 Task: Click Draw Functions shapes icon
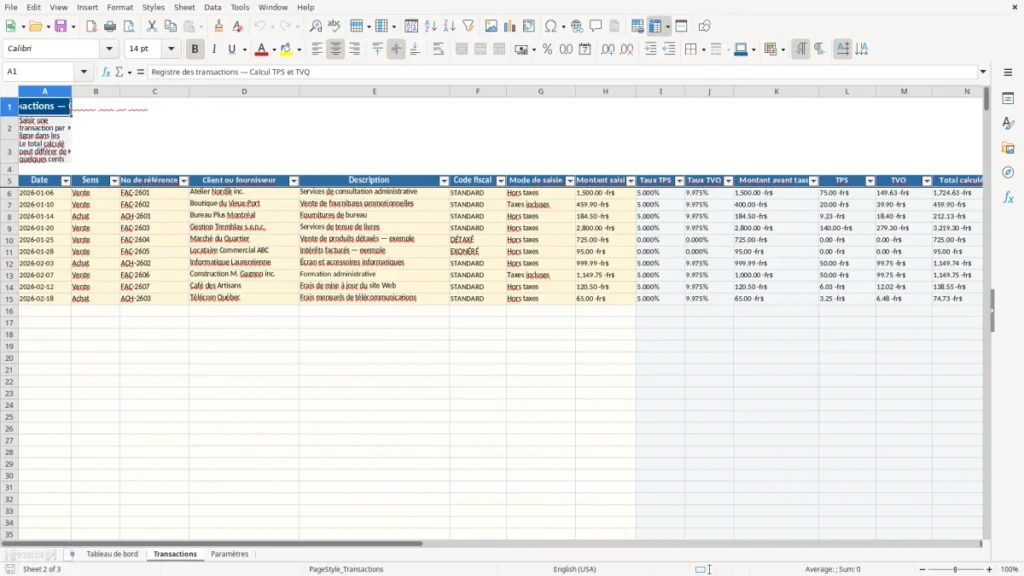[x=704, y=26]
